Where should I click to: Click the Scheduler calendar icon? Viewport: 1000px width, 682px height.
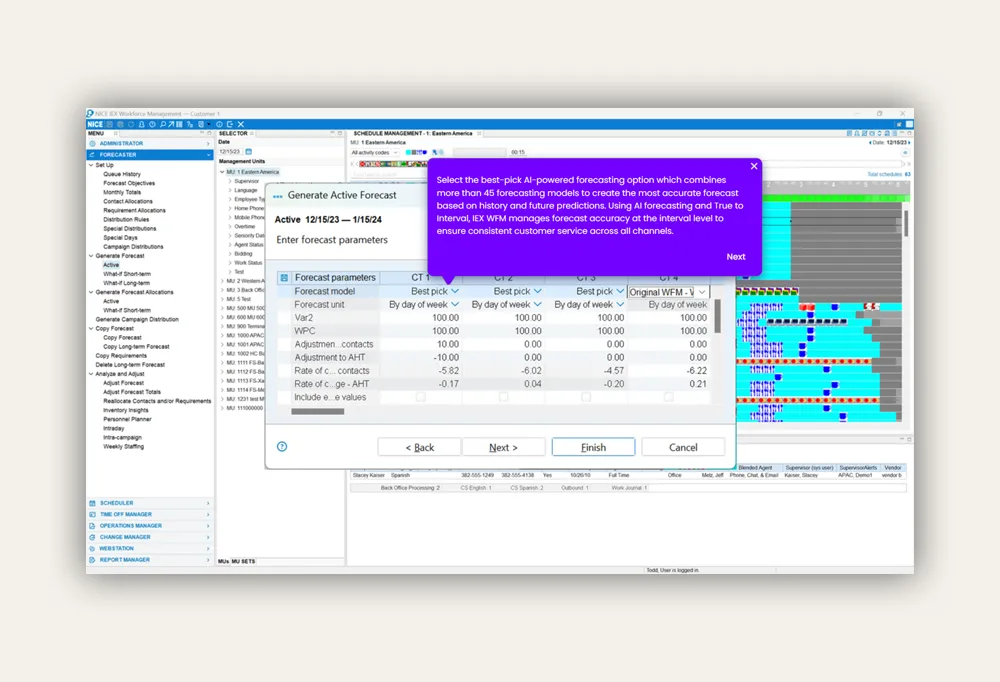[92, 503]
